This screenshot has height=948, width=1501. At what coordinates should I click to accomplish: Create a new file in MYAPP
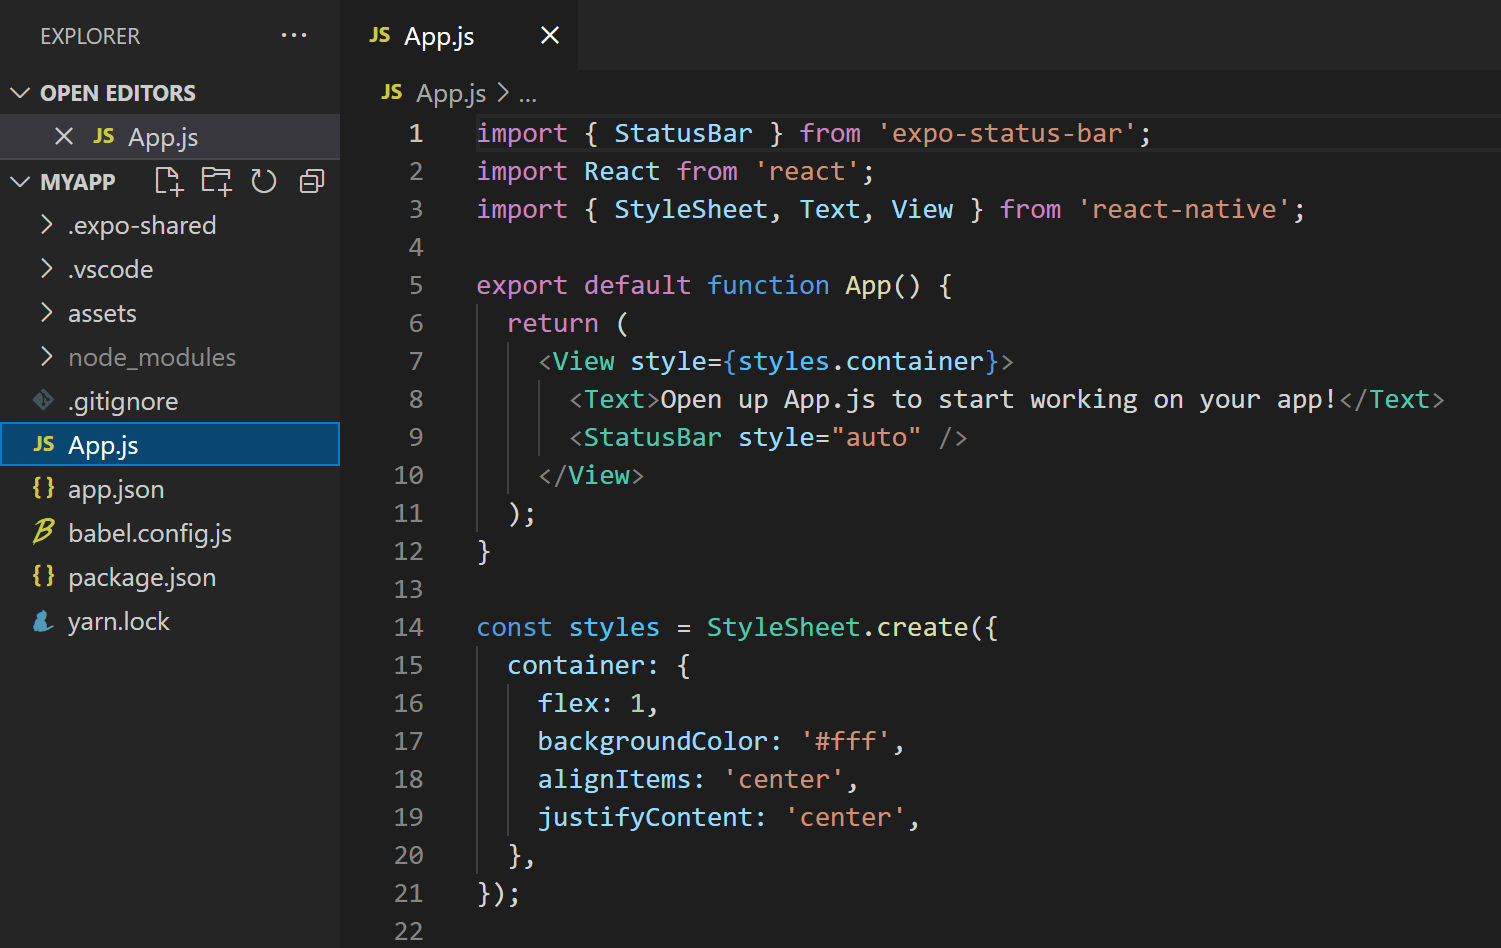[167, 181]
